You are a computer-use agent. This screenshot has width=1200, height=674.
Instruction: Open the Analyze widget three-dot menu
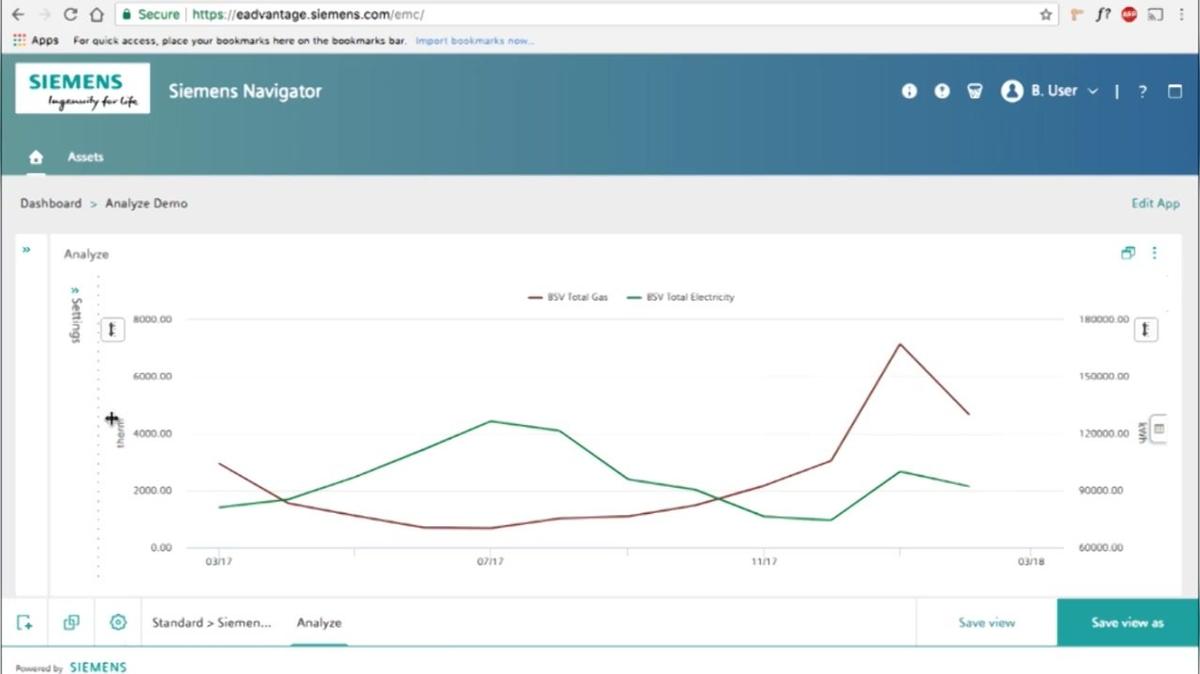click(1154, 253)
